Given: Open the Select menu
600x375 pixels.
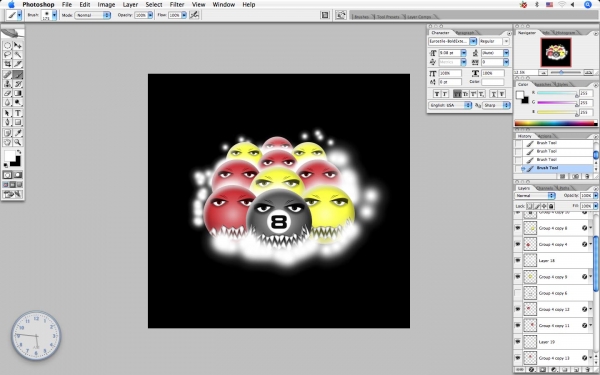Looking at the screenshot, I should click(154, 5).
